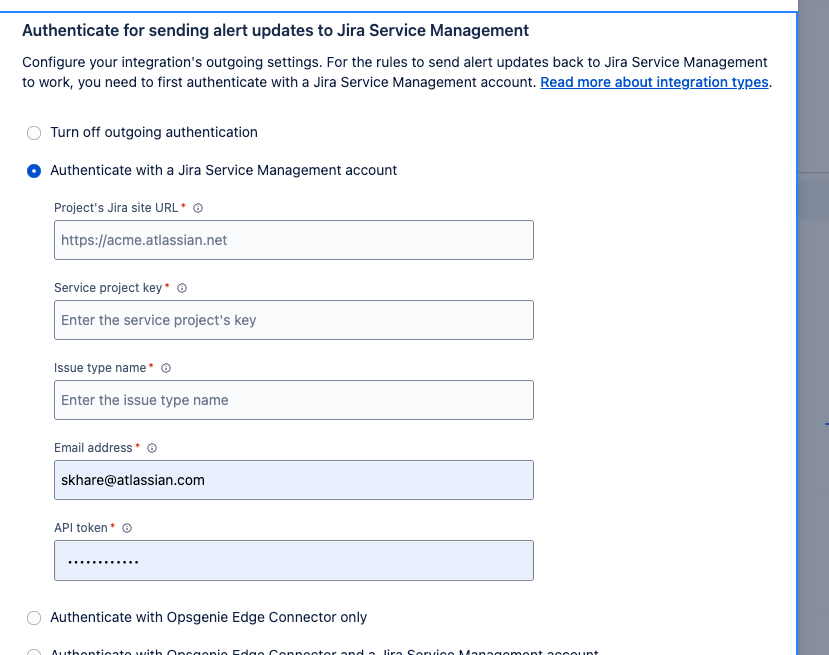Select Authenticate with a Jira Service Management account
829x655 pixels.
coord(34,171)
